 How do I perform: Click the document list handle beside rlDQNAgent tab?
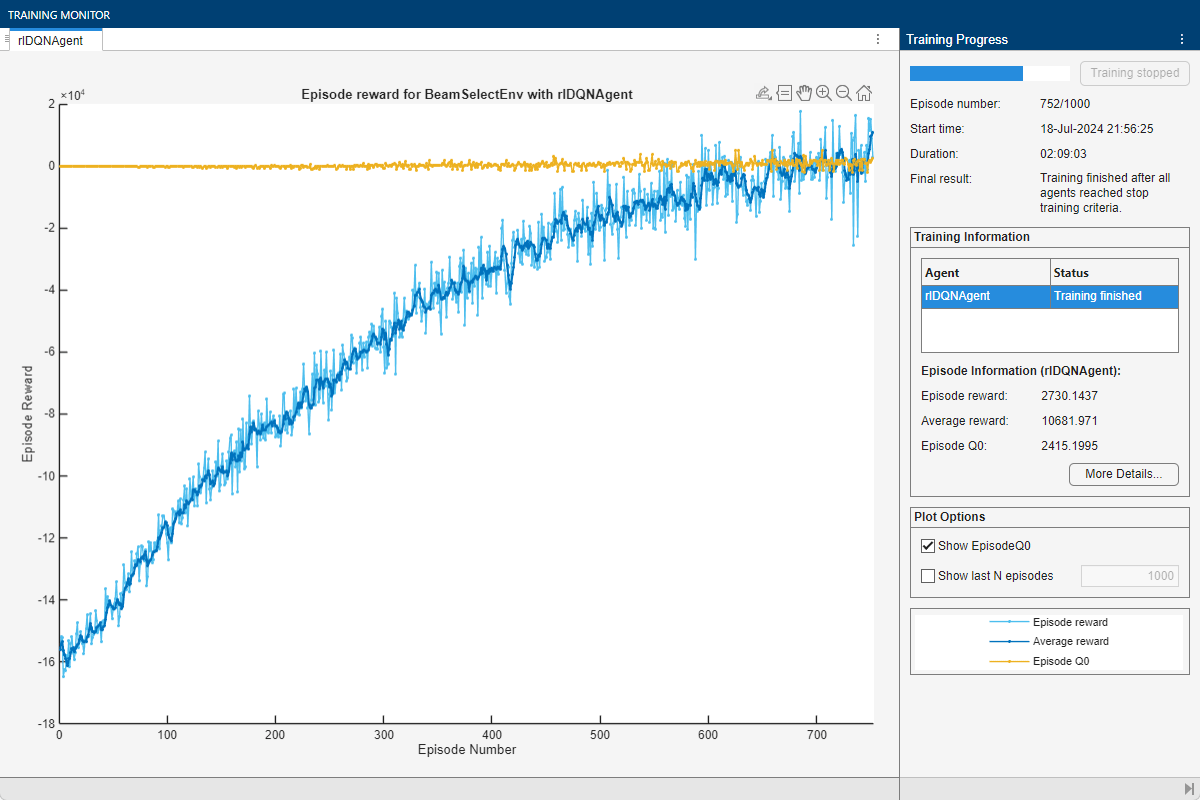(x=7, y=39)
